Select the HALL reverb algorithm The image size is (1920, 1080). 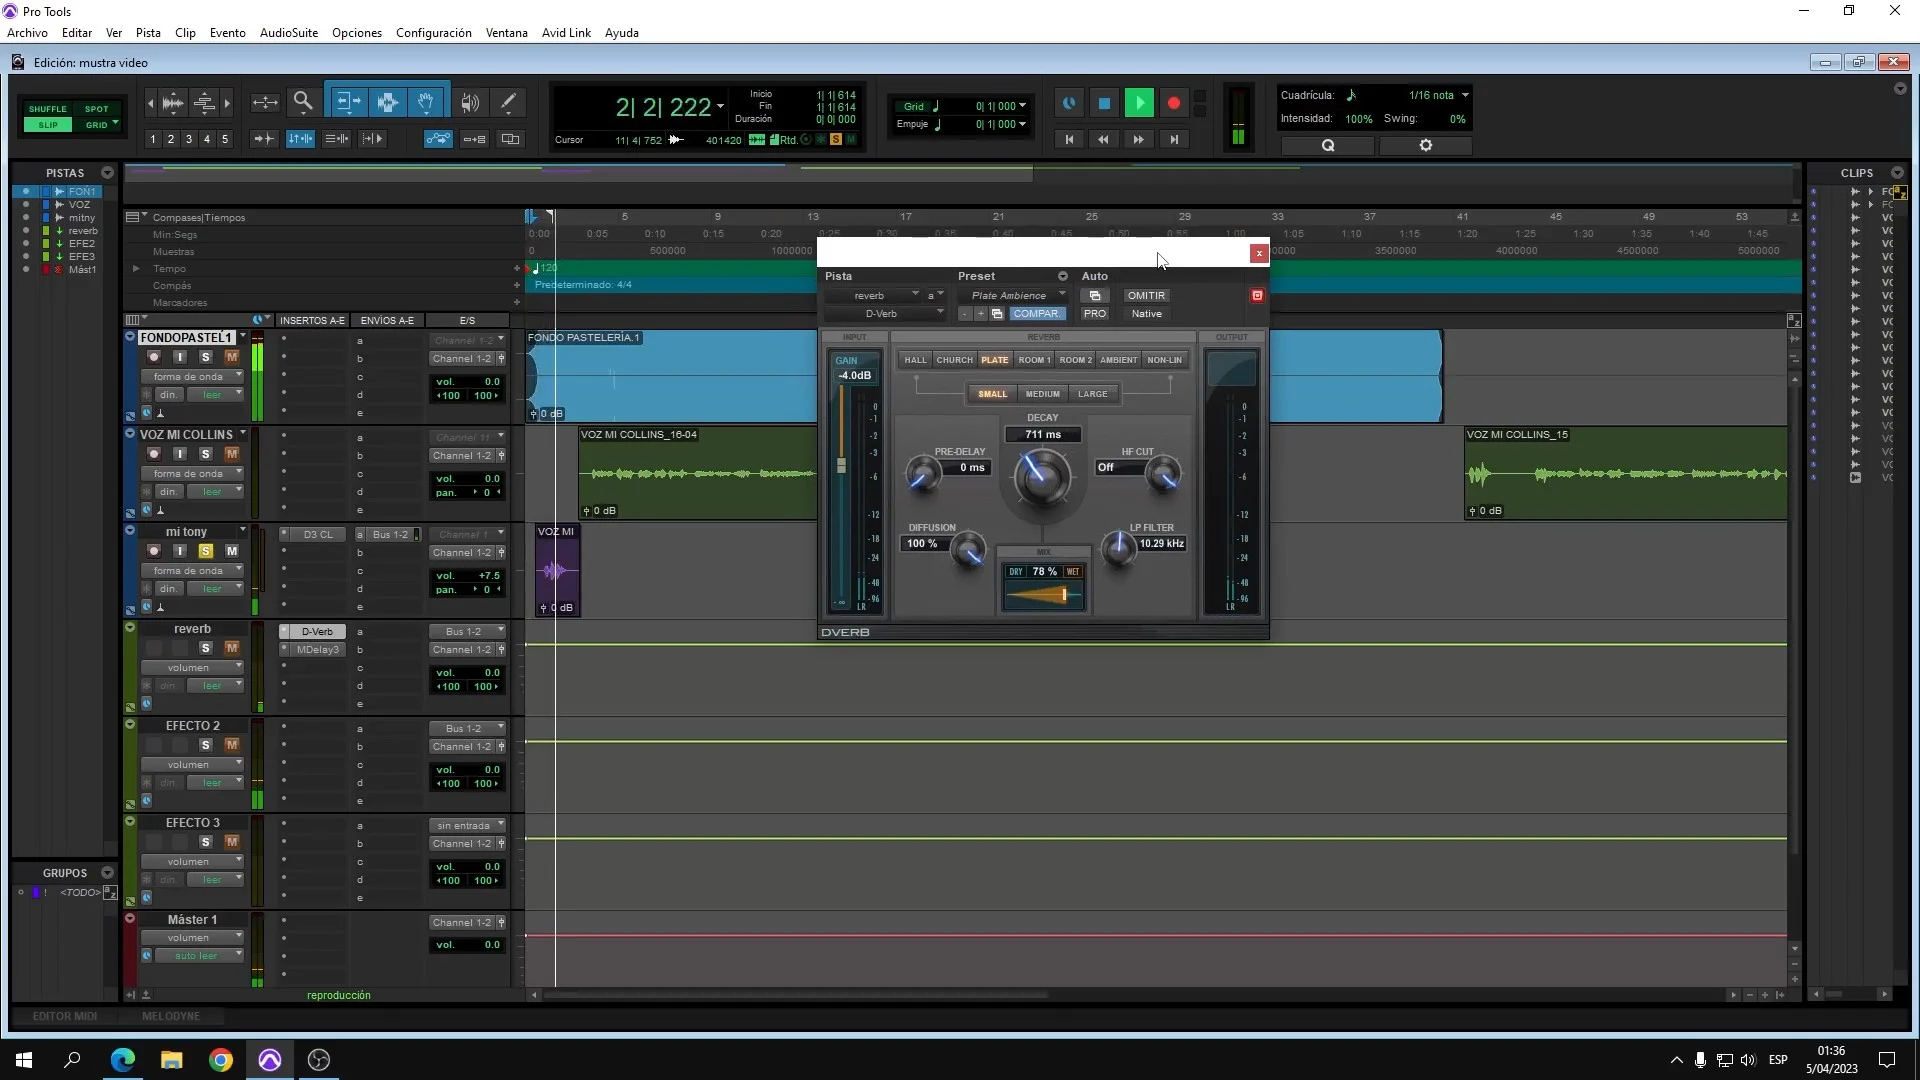pos(915,359)
